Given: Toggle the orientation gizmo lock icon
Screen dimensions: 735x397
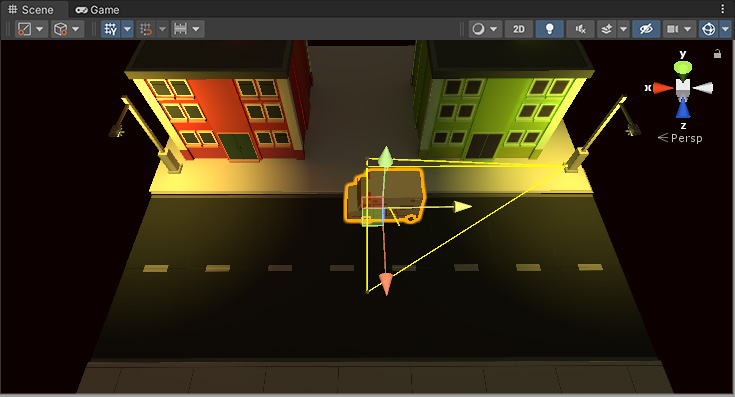Looking at the screenshot, I should click(x=717, y=54).
